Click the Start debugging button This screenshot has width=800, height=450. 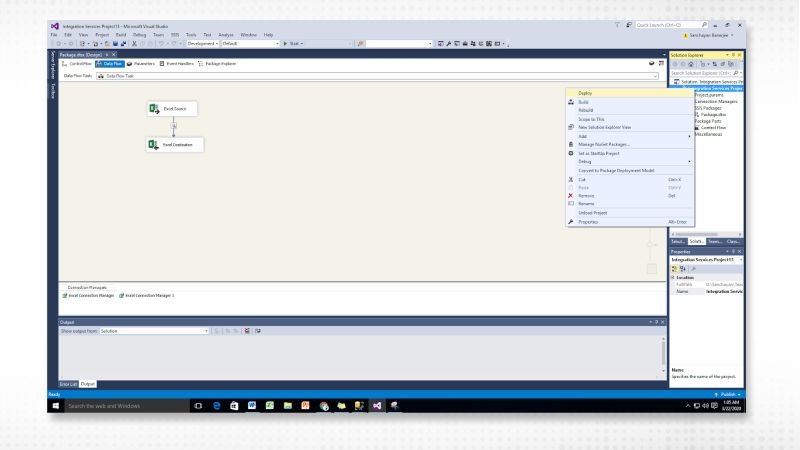[293, 44]
